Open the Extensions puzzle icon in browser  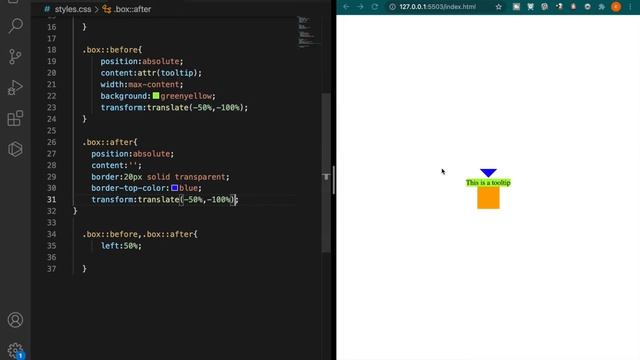click(x=602, y=7)
